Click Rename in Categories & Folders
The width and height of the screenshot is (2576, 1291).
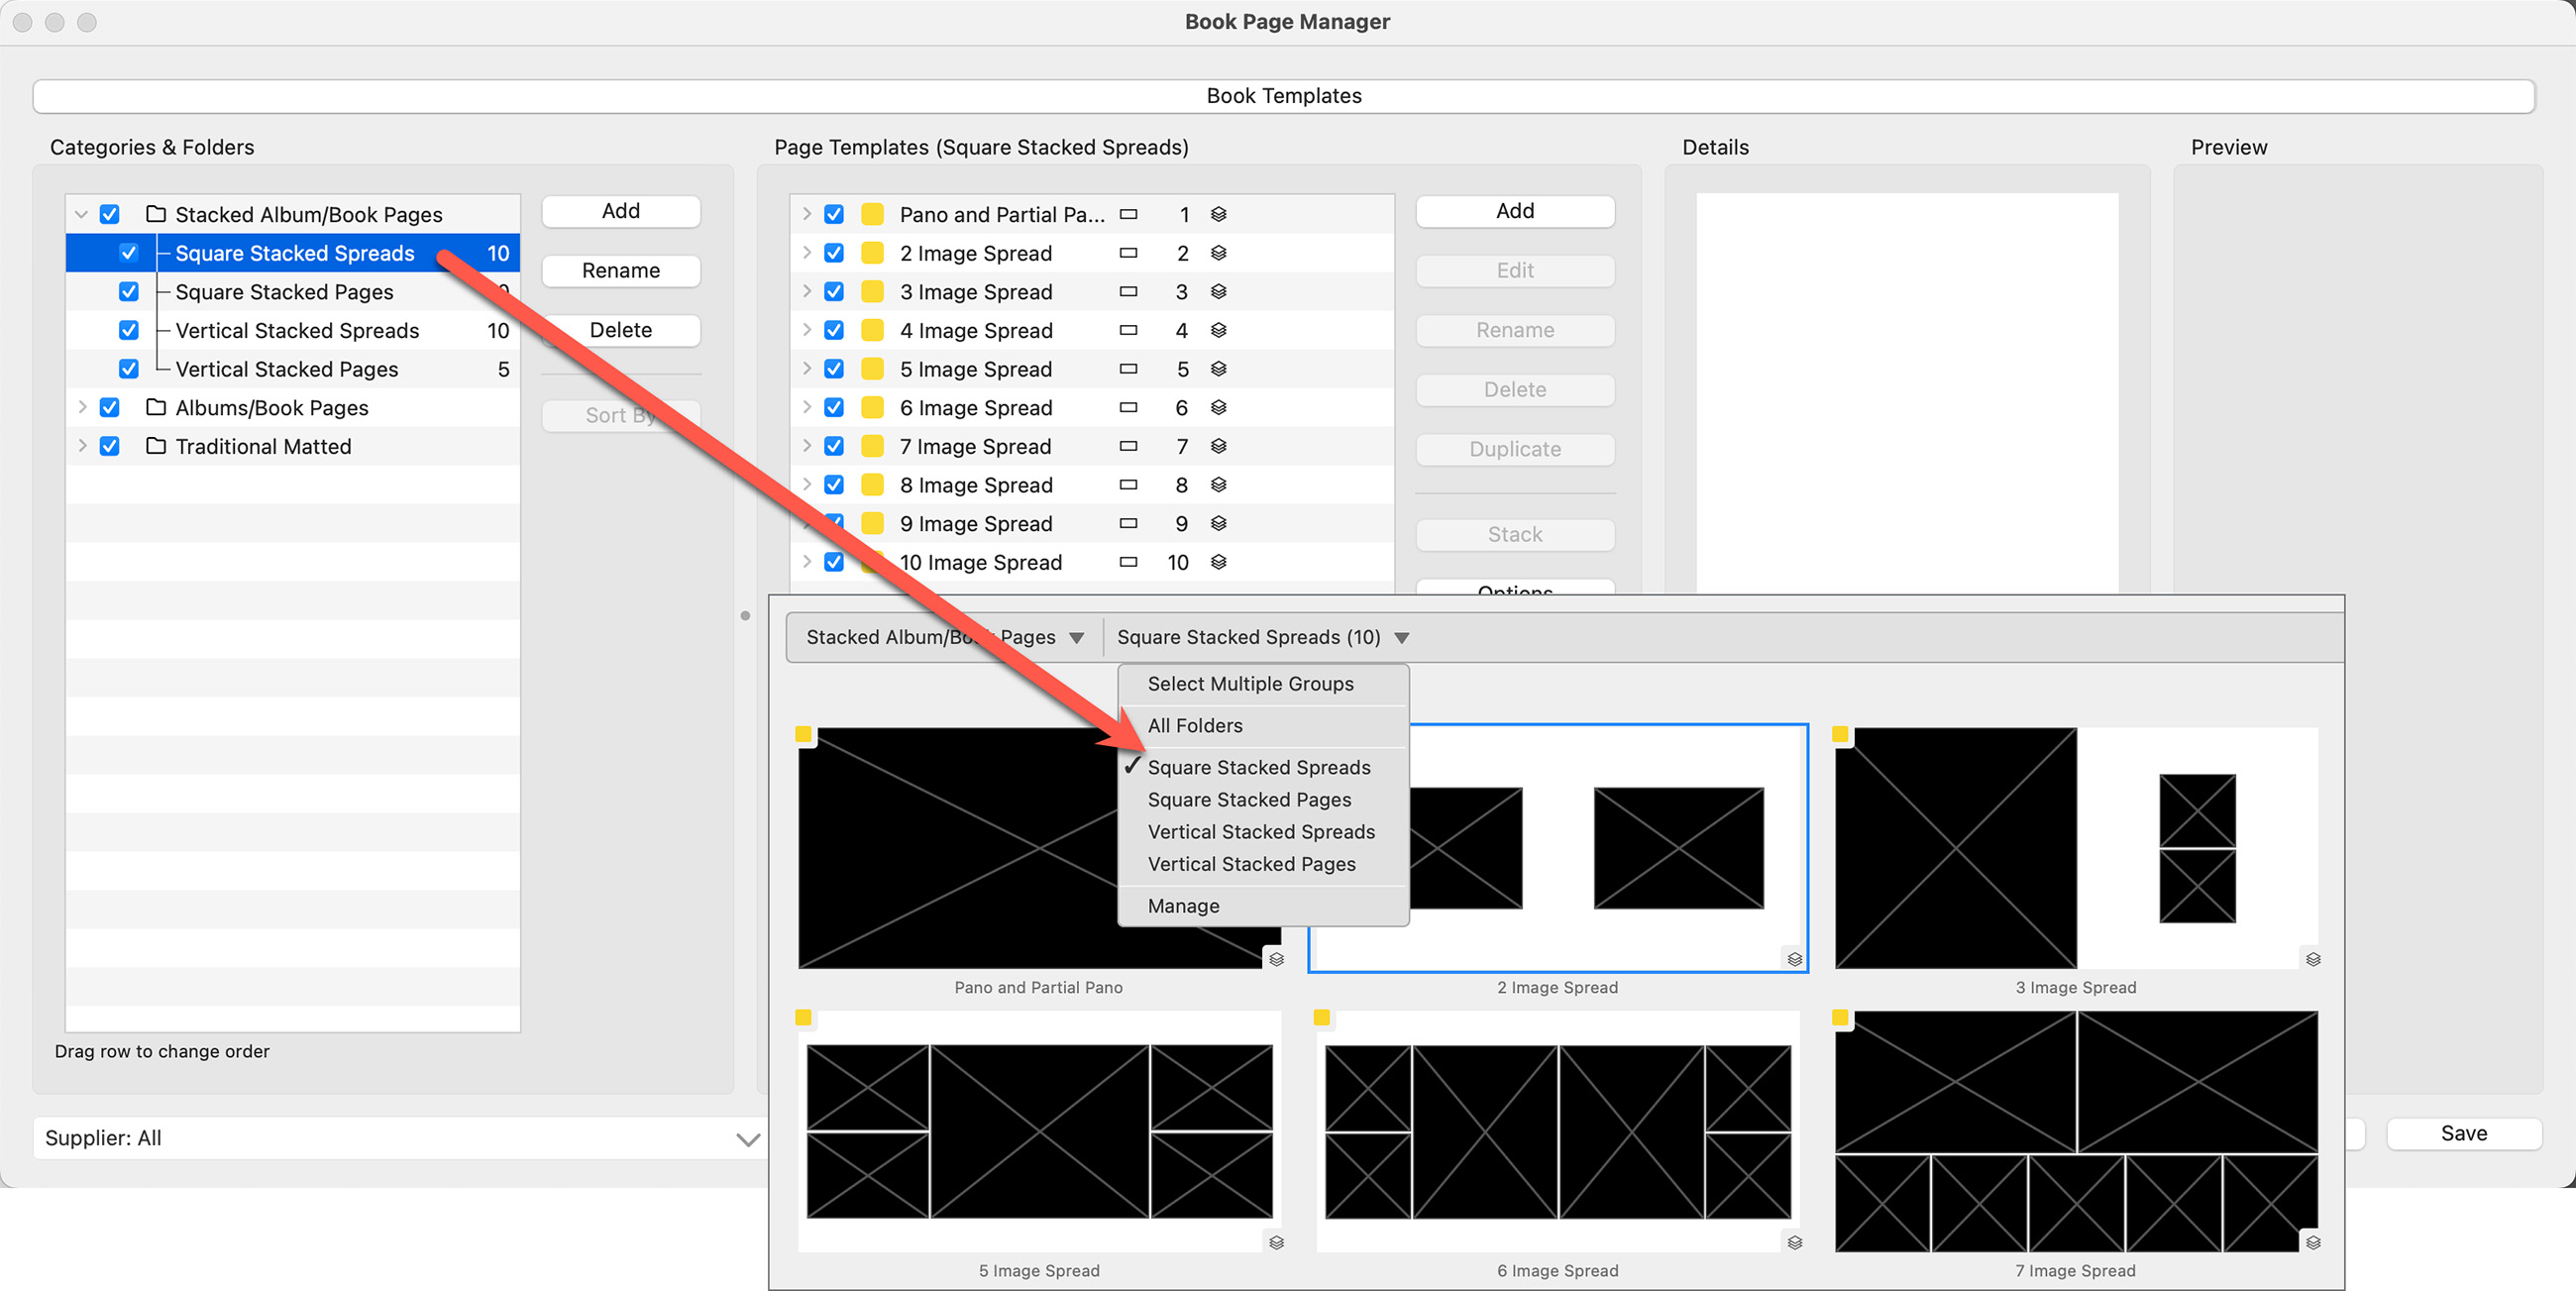(x=620, y=270)
